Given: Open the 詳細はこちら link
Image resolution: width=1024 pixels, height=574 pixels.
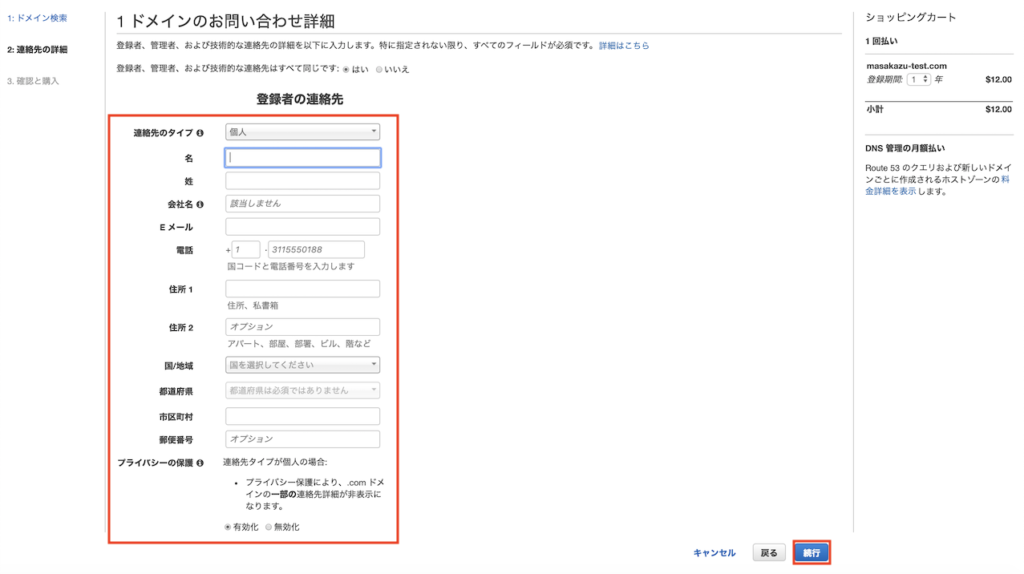Looking at the screenshot, I should (624, 46).
